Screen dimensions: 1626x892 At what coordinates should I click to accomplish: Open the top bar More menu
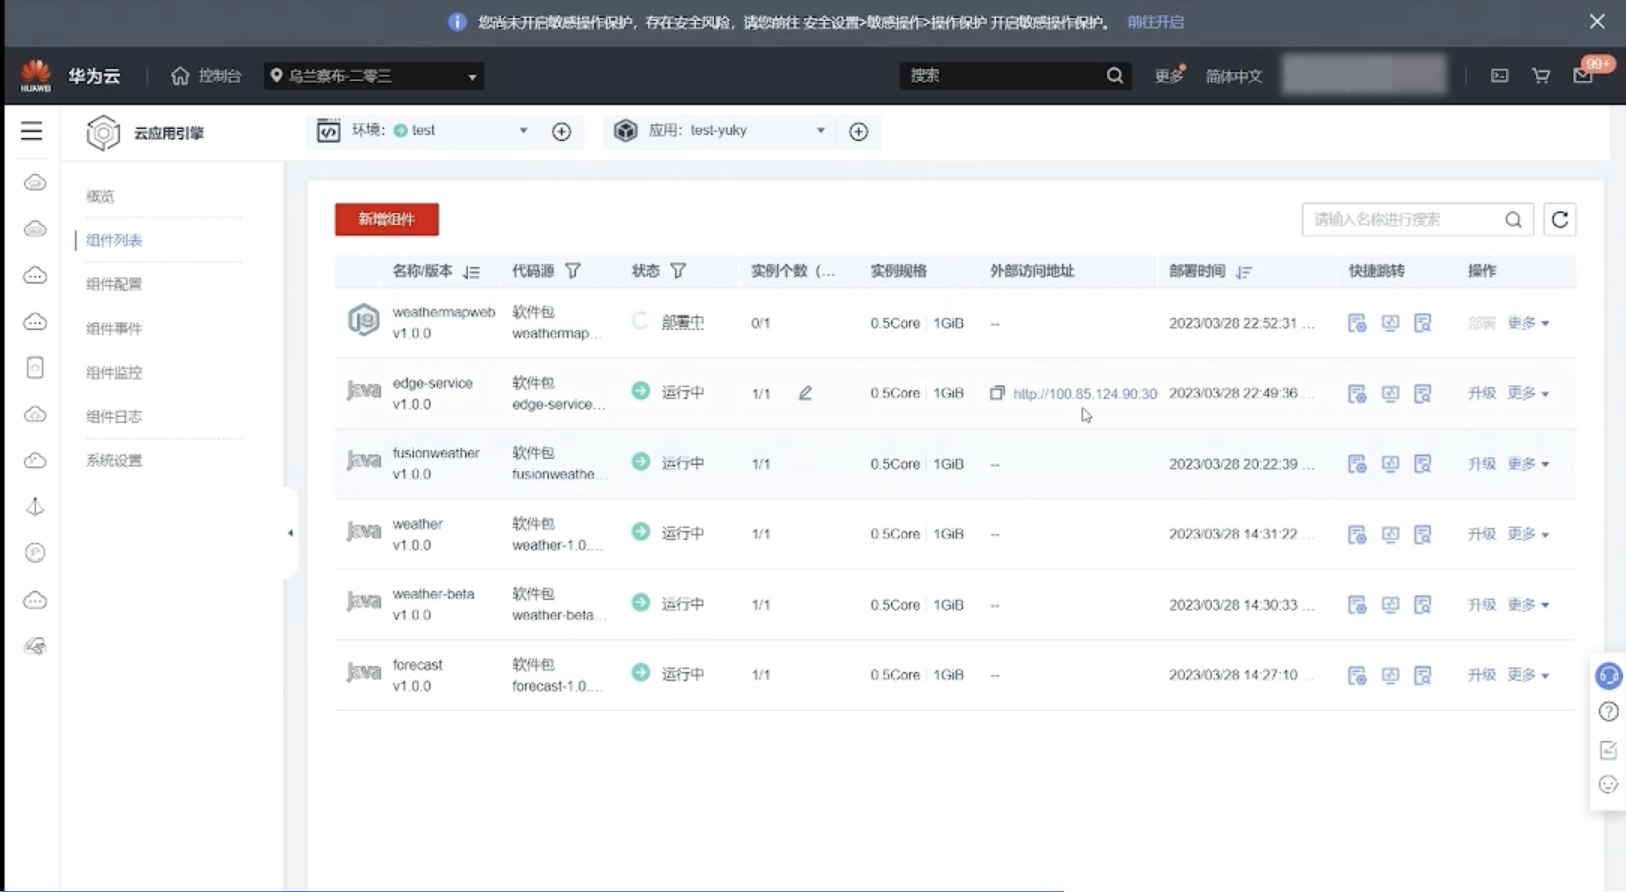(x=1169, y=76)
